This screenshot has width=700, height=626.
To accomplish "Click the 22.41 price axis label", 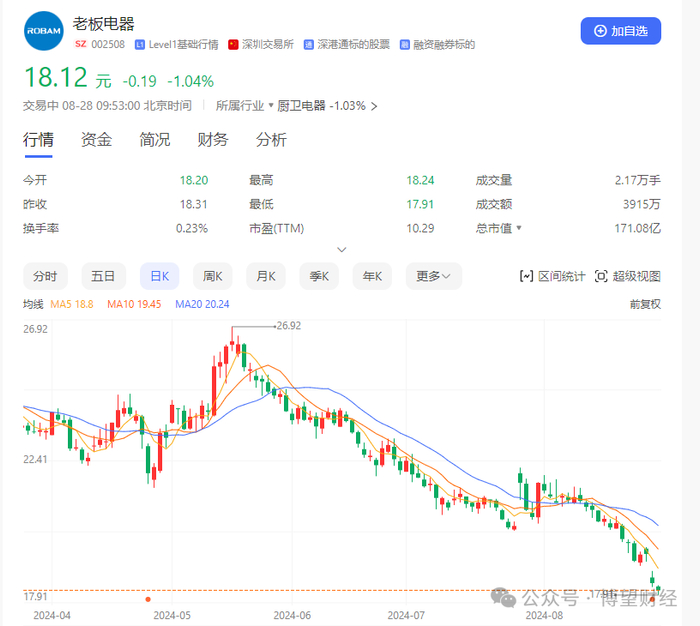I will (35, 459).
